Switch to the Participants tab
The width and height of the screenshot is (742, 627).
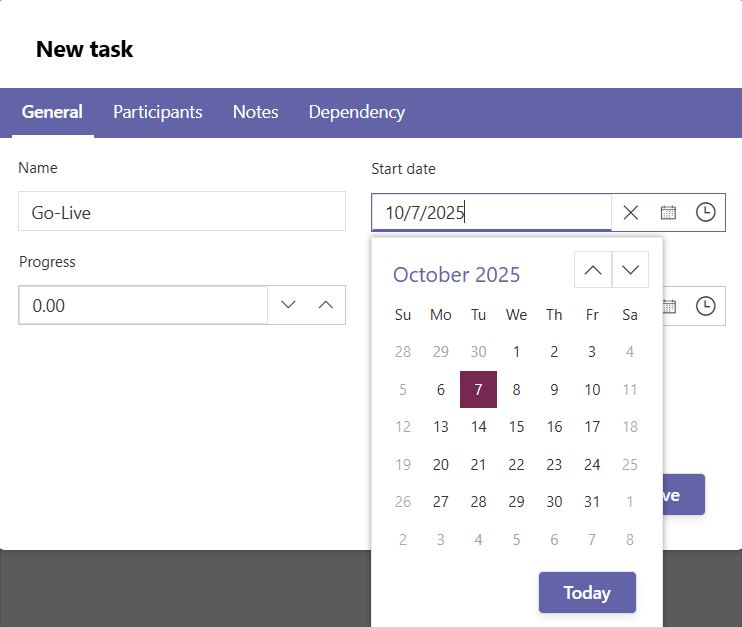pos(158,112)
